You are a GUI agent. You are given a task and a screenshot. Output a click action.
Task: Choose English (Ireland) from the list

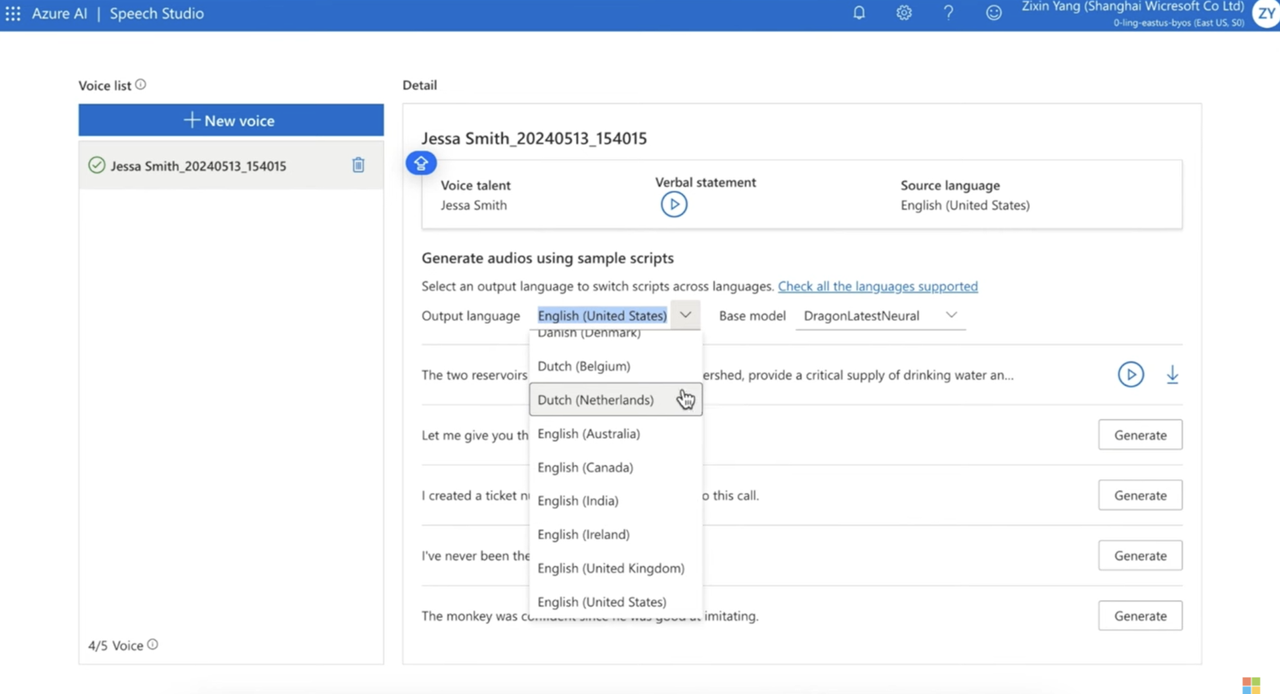616,535
